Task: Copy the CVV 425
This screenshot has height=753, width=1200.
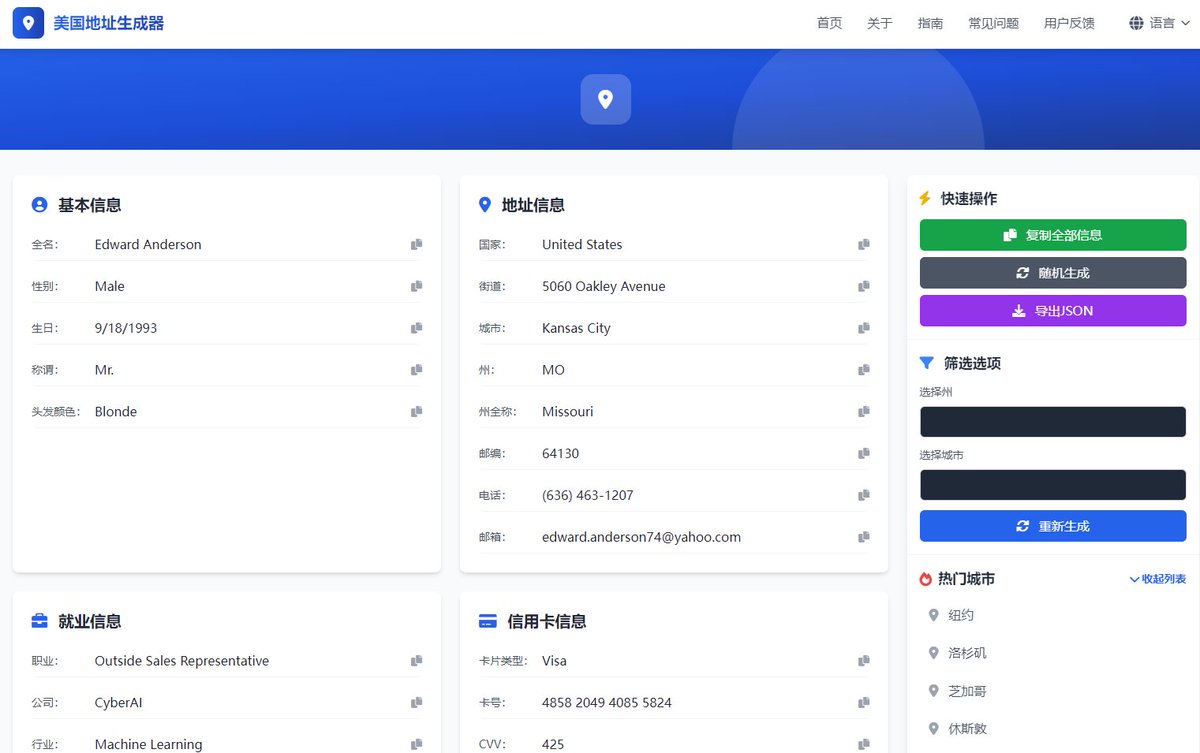Action: 864,744
